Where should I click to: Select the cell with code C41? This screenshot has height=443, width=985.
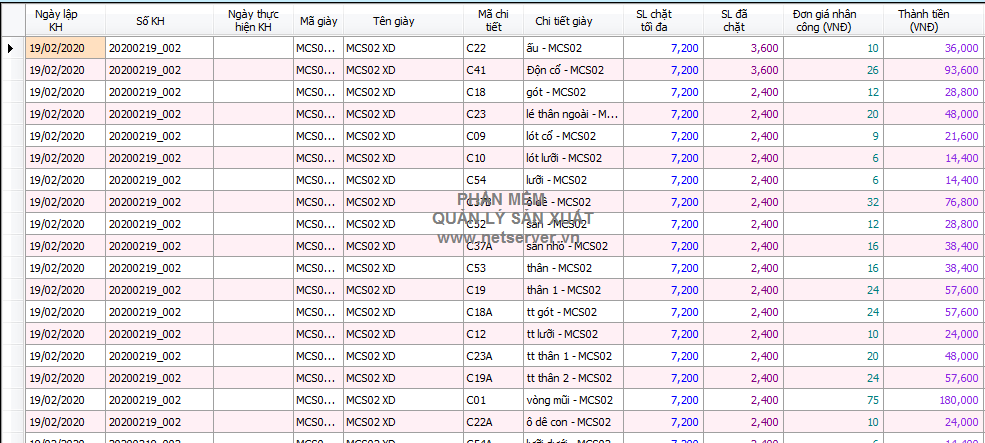tap(492, 70)
